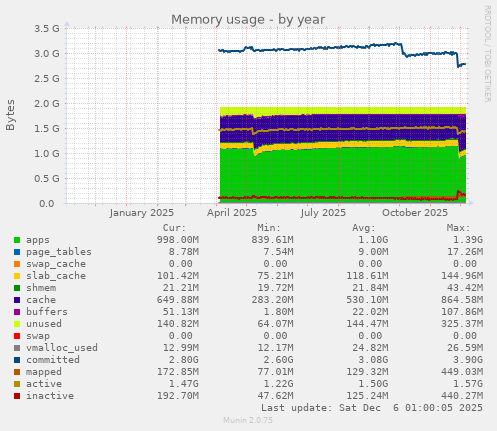497x431 pixels.
Task: Click the 'Avg:' column header
Action: click(x=364, y=228)
